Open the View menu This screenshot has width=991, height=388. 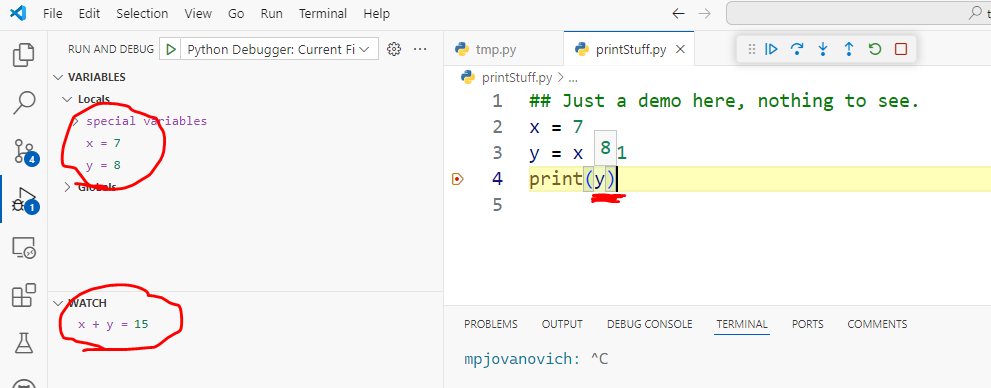coord(198,13)
